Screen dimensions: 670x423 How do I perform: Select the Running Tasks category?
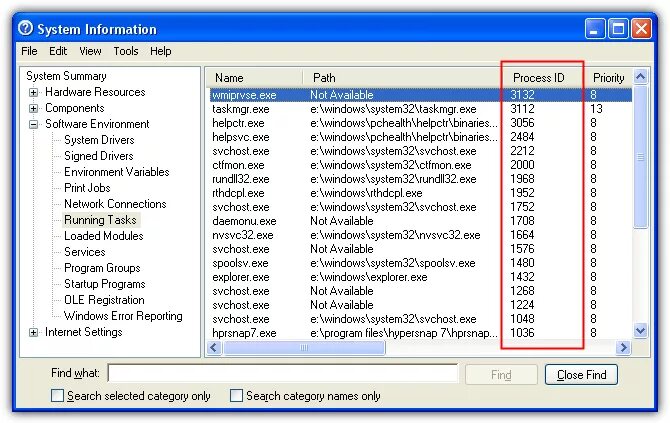click(x=100, y=220)
